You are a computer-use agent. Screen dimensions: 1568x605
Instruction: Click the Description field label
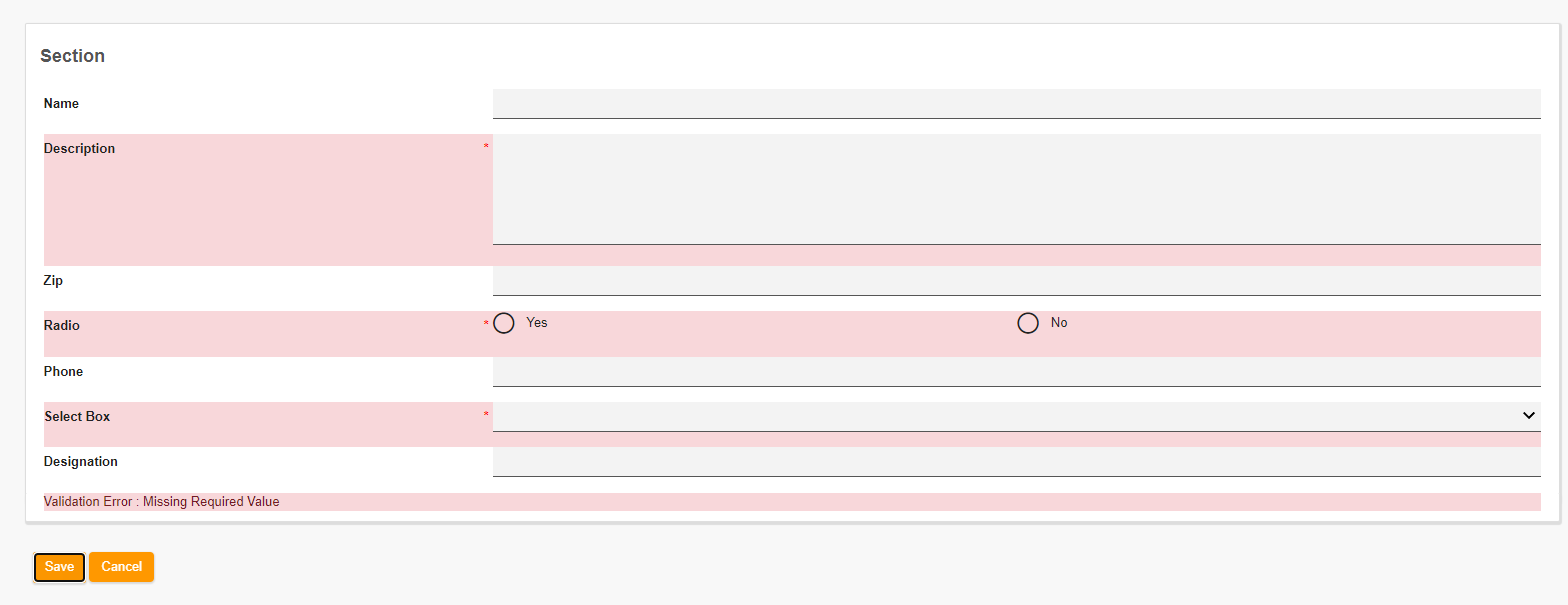click(79, 149)
